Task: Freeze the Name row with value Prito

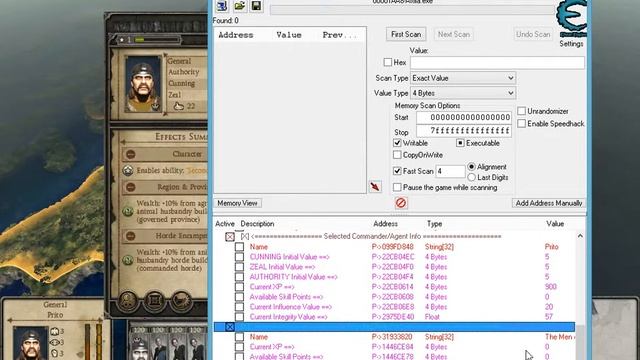Action: tap(239, 247)
